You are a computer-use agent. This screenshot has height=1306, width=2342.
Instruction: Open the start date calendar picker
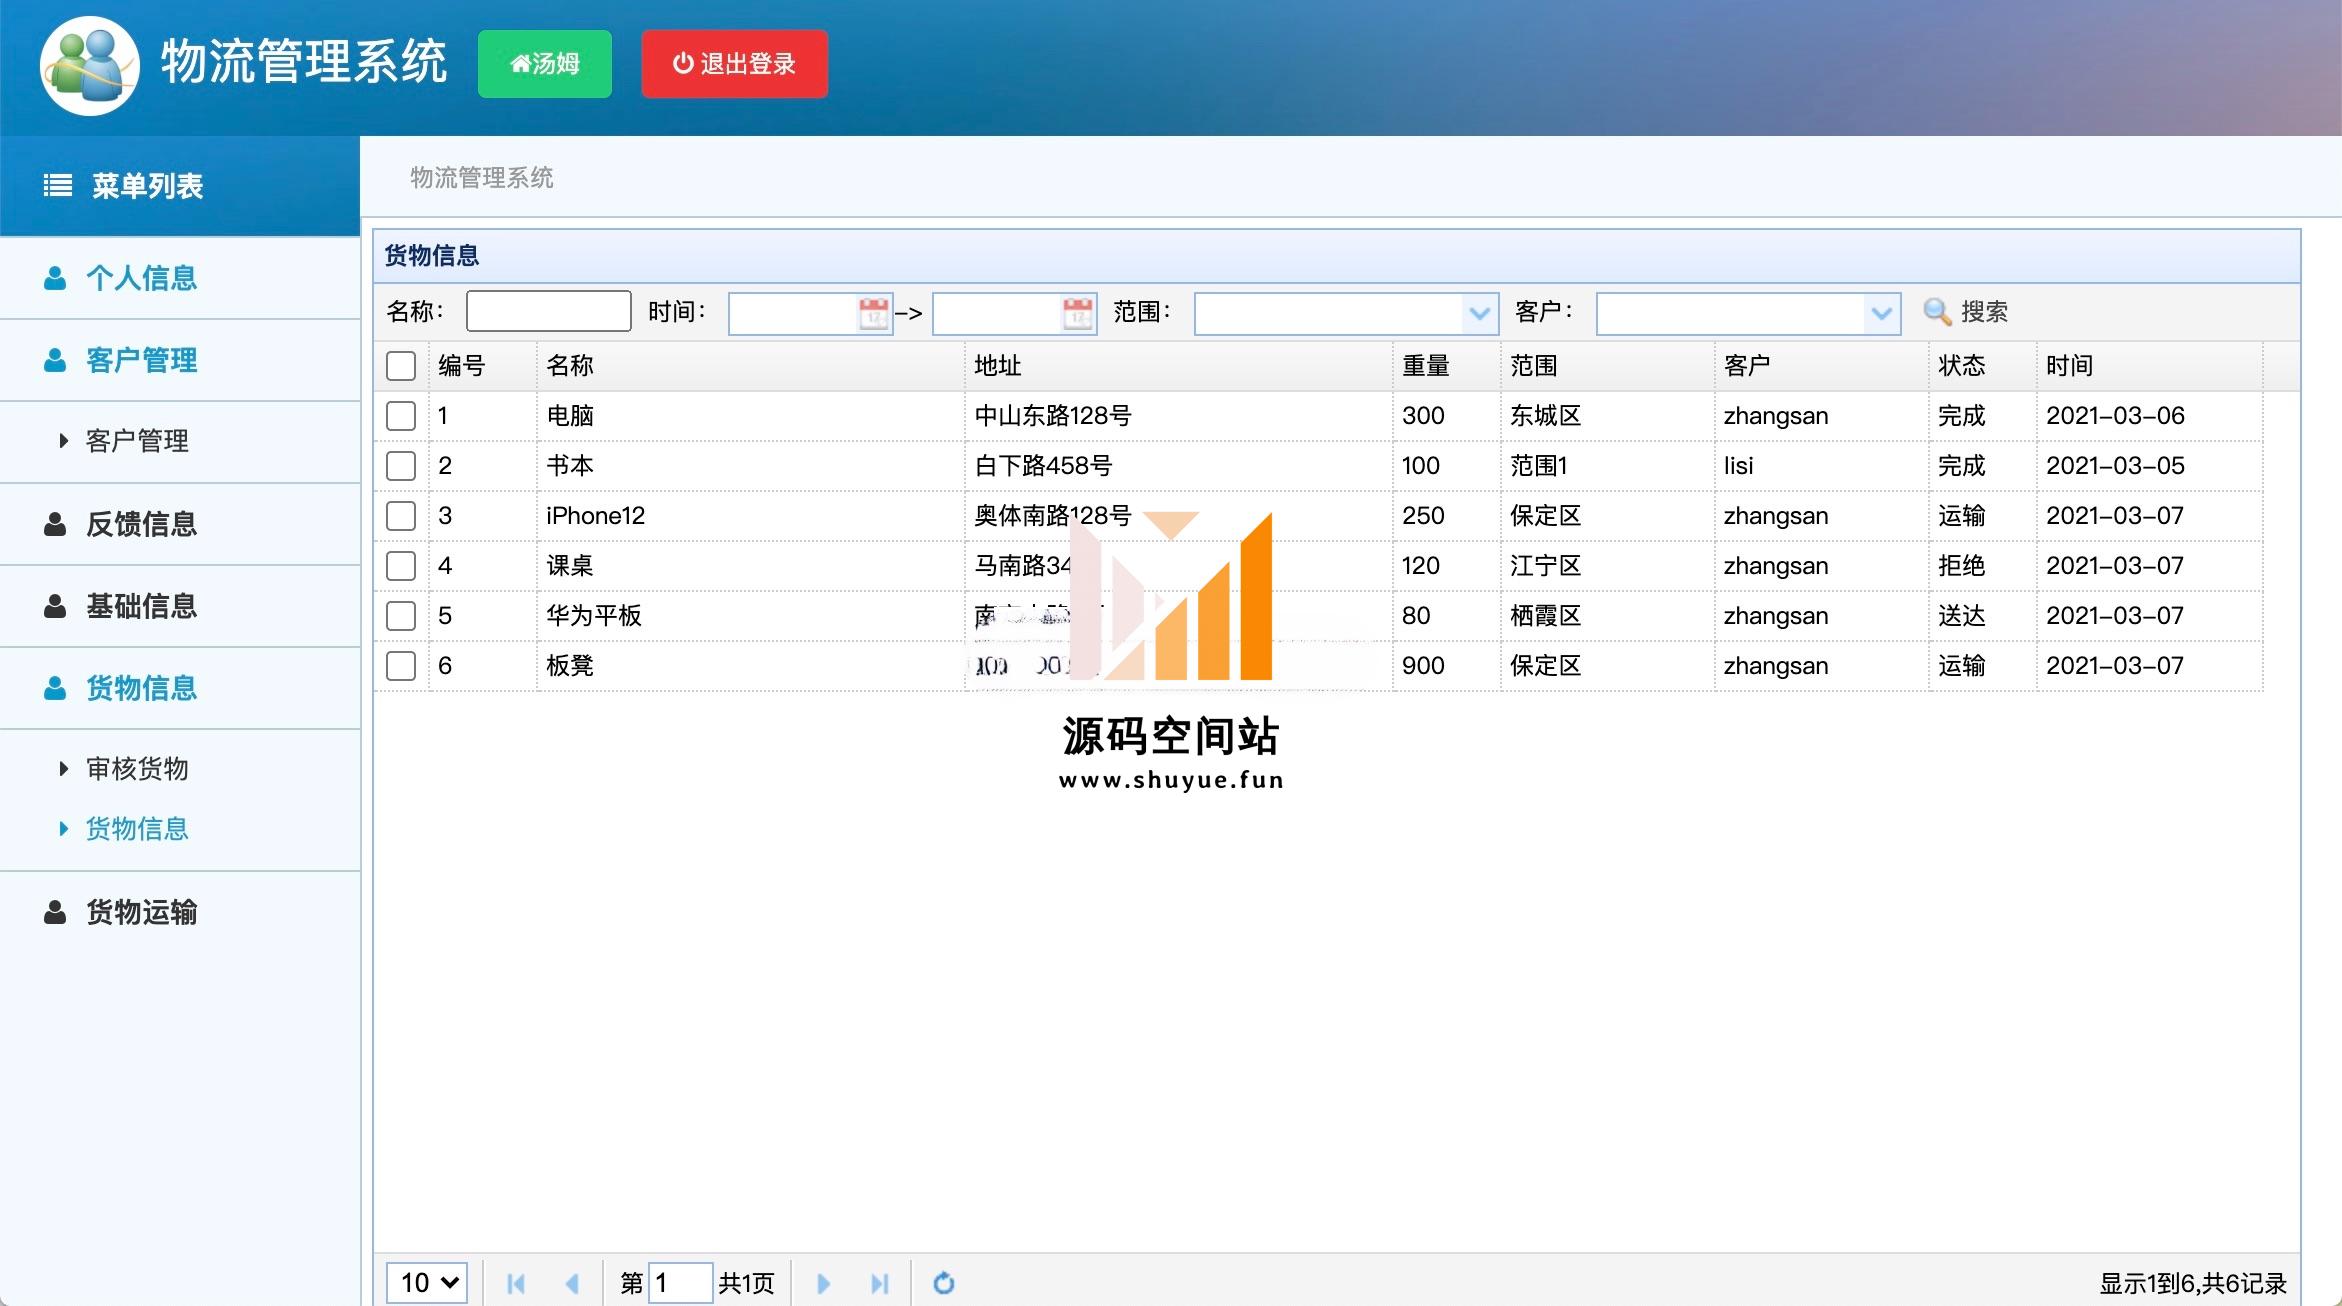[873, 314]
